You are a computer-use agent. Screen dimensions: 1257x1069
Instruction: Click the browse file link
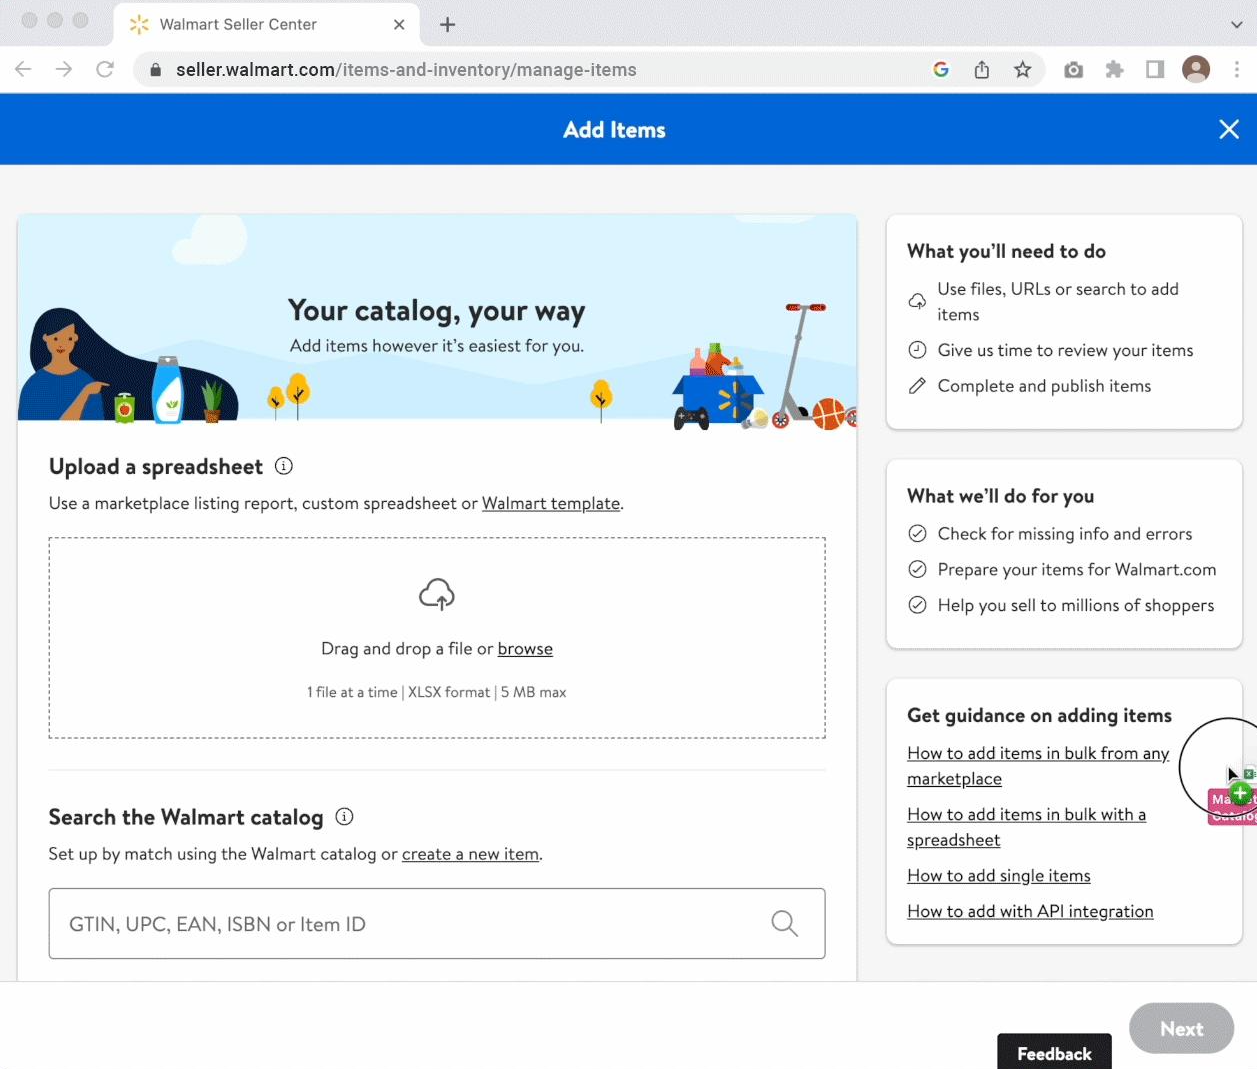(525, 649)
